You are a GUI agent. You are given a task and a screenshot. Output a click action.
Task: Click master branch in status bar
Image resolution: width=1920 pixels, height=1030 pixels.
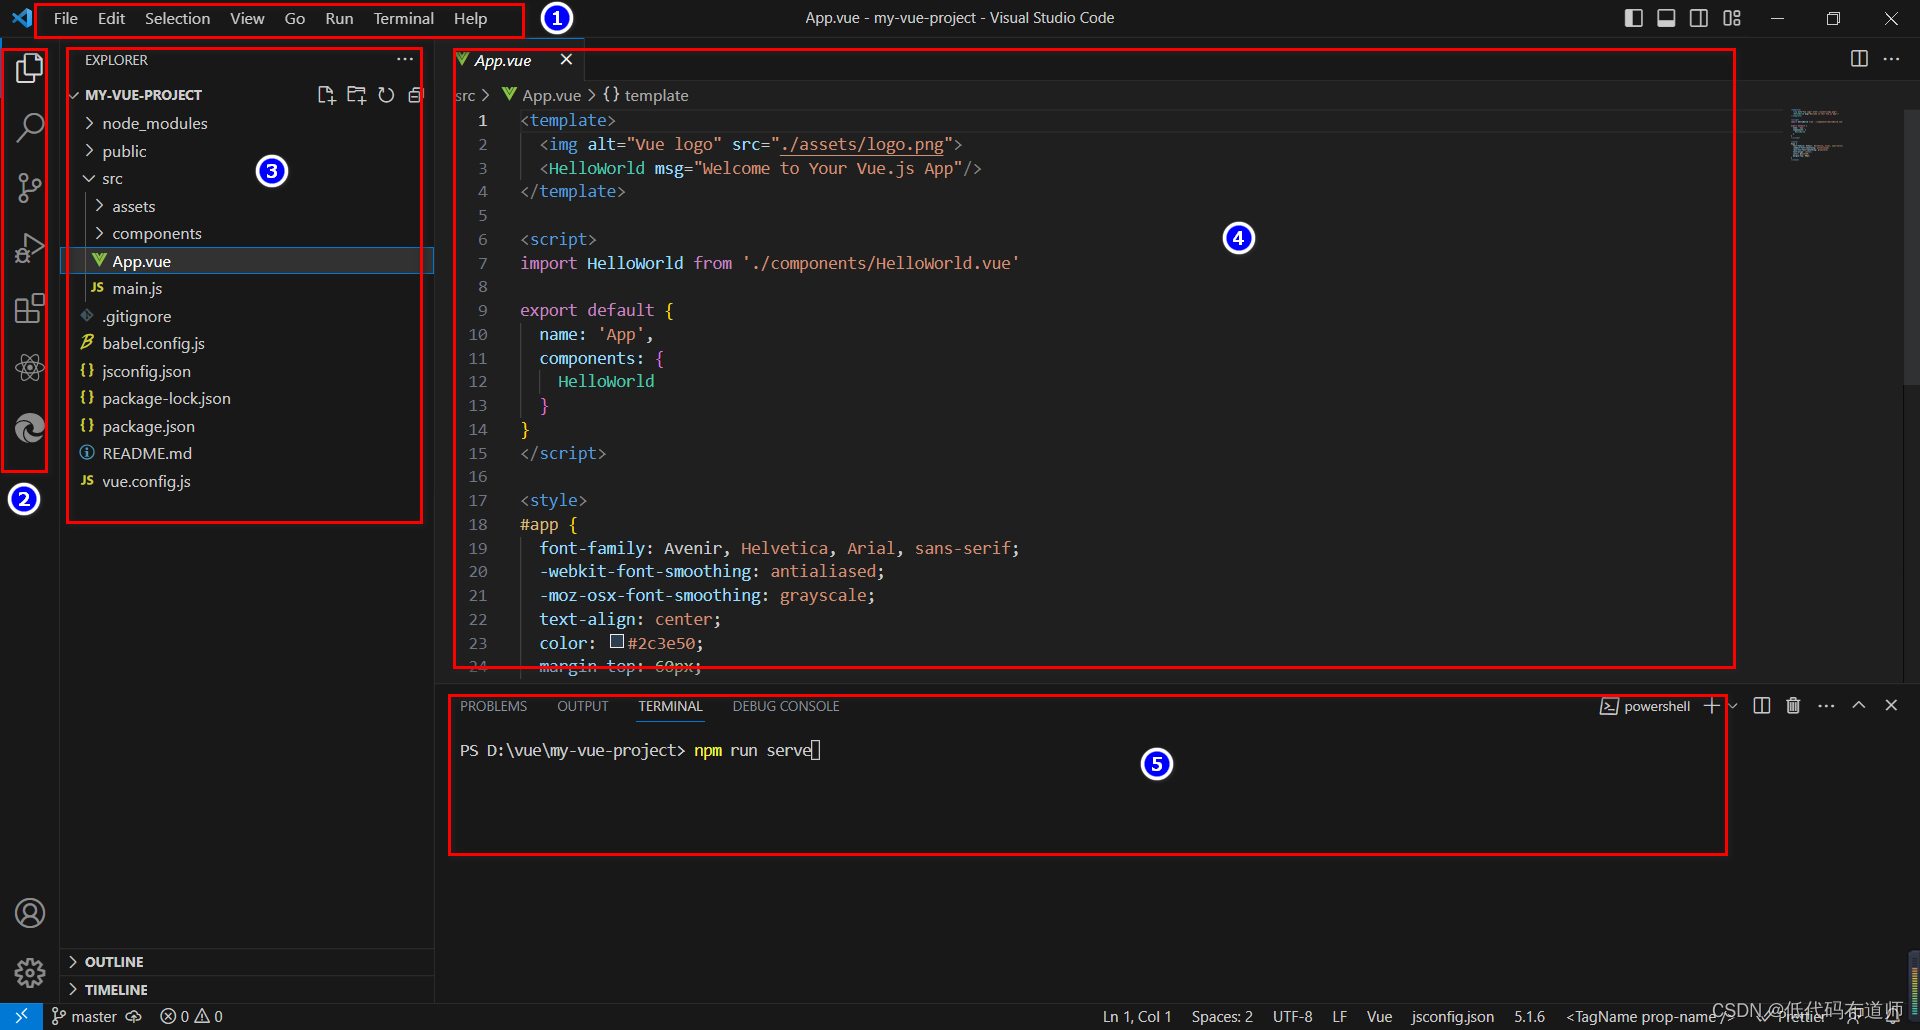[85, 1016]
